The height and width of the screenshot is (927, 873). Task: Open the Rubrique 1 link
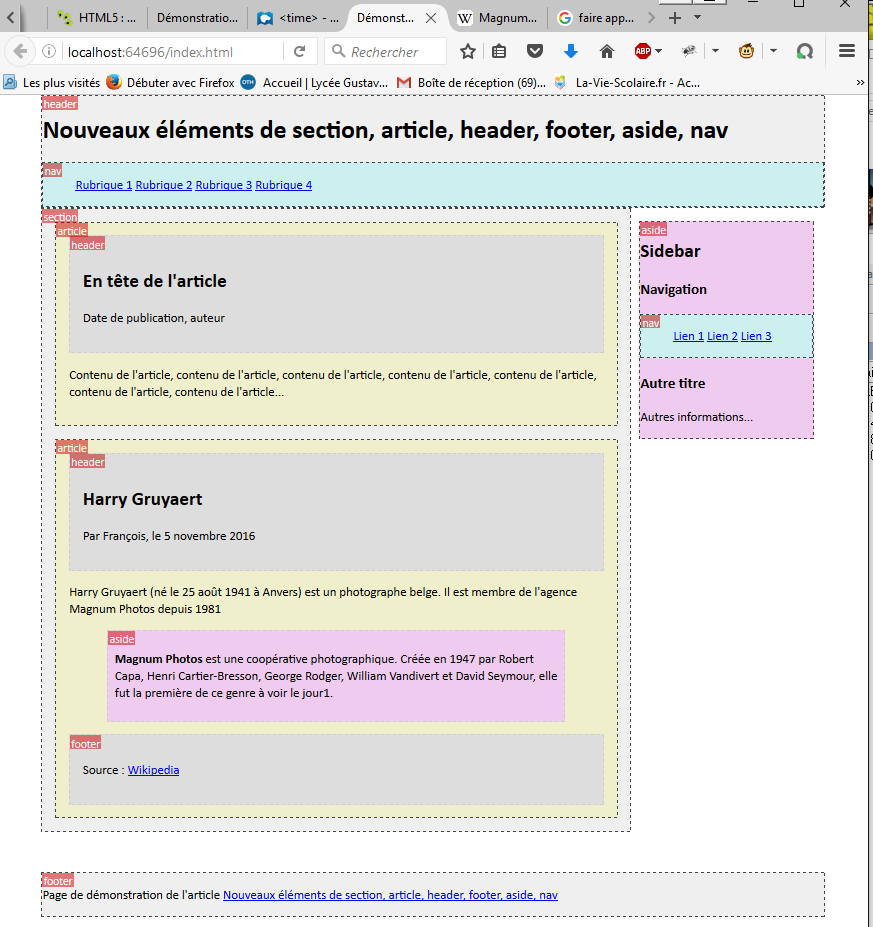104,185
